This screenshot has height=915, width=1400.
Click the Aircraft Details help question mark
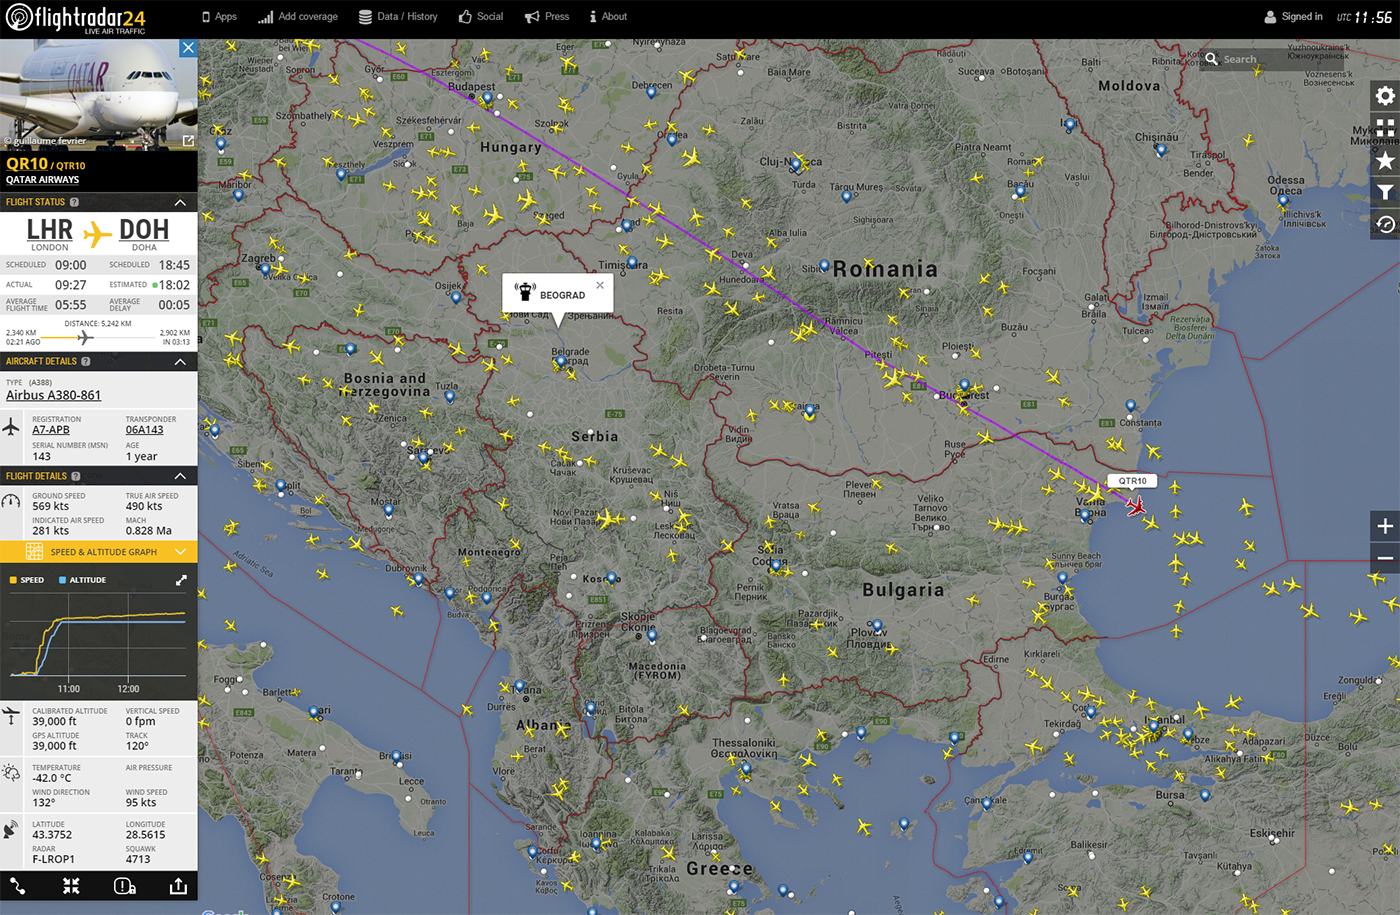(x=85, y=362)
